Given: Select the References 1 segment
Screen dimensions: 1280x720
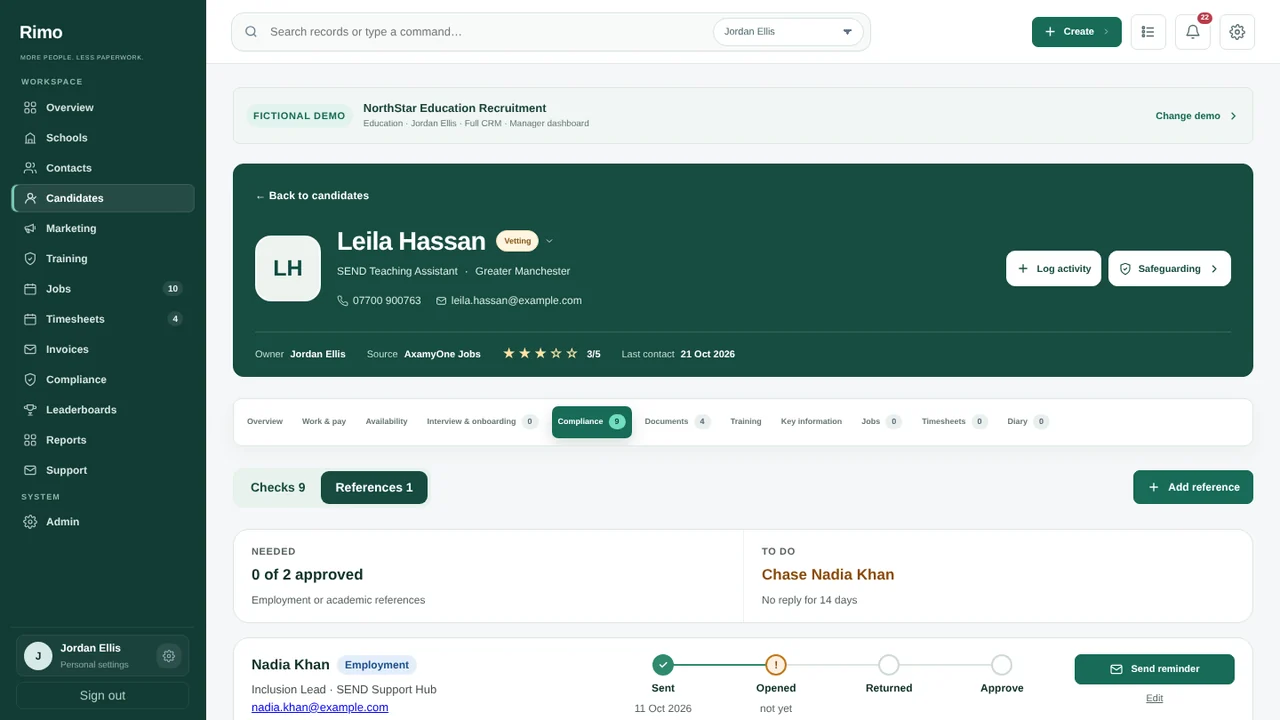Looking at the screenshot, I should (x=374, y=488).
